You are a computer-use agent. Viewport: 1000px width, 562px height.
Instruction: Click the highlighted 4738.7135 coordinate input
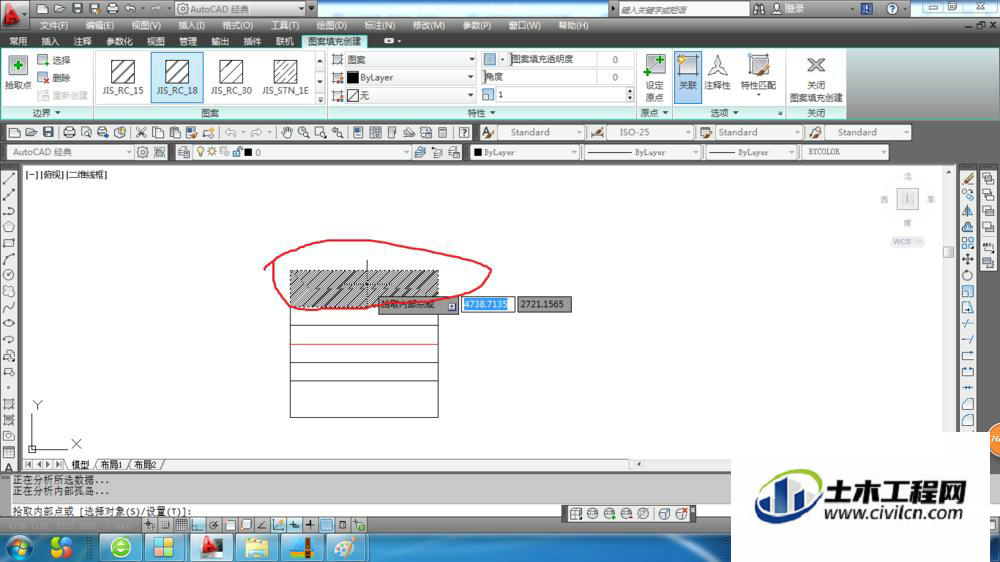click(x=487, y=304)
